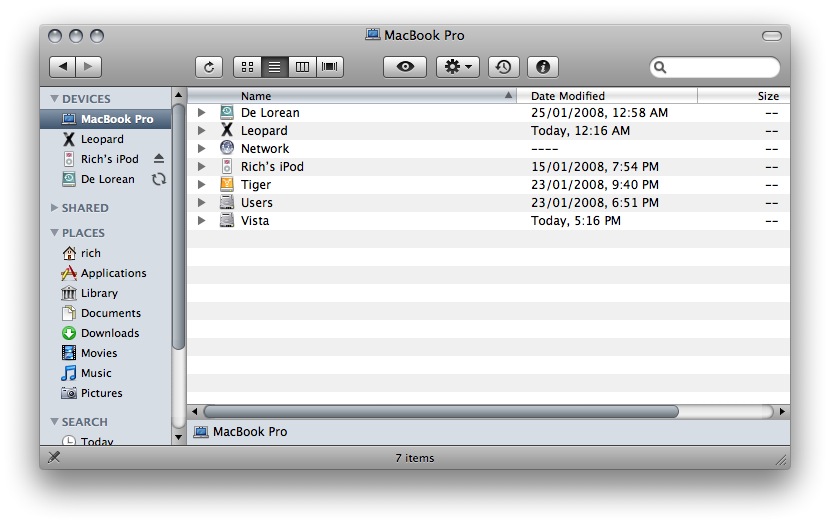Open Pictures in the sidebar
830x524 pixels.
click(x=105, y=393)
